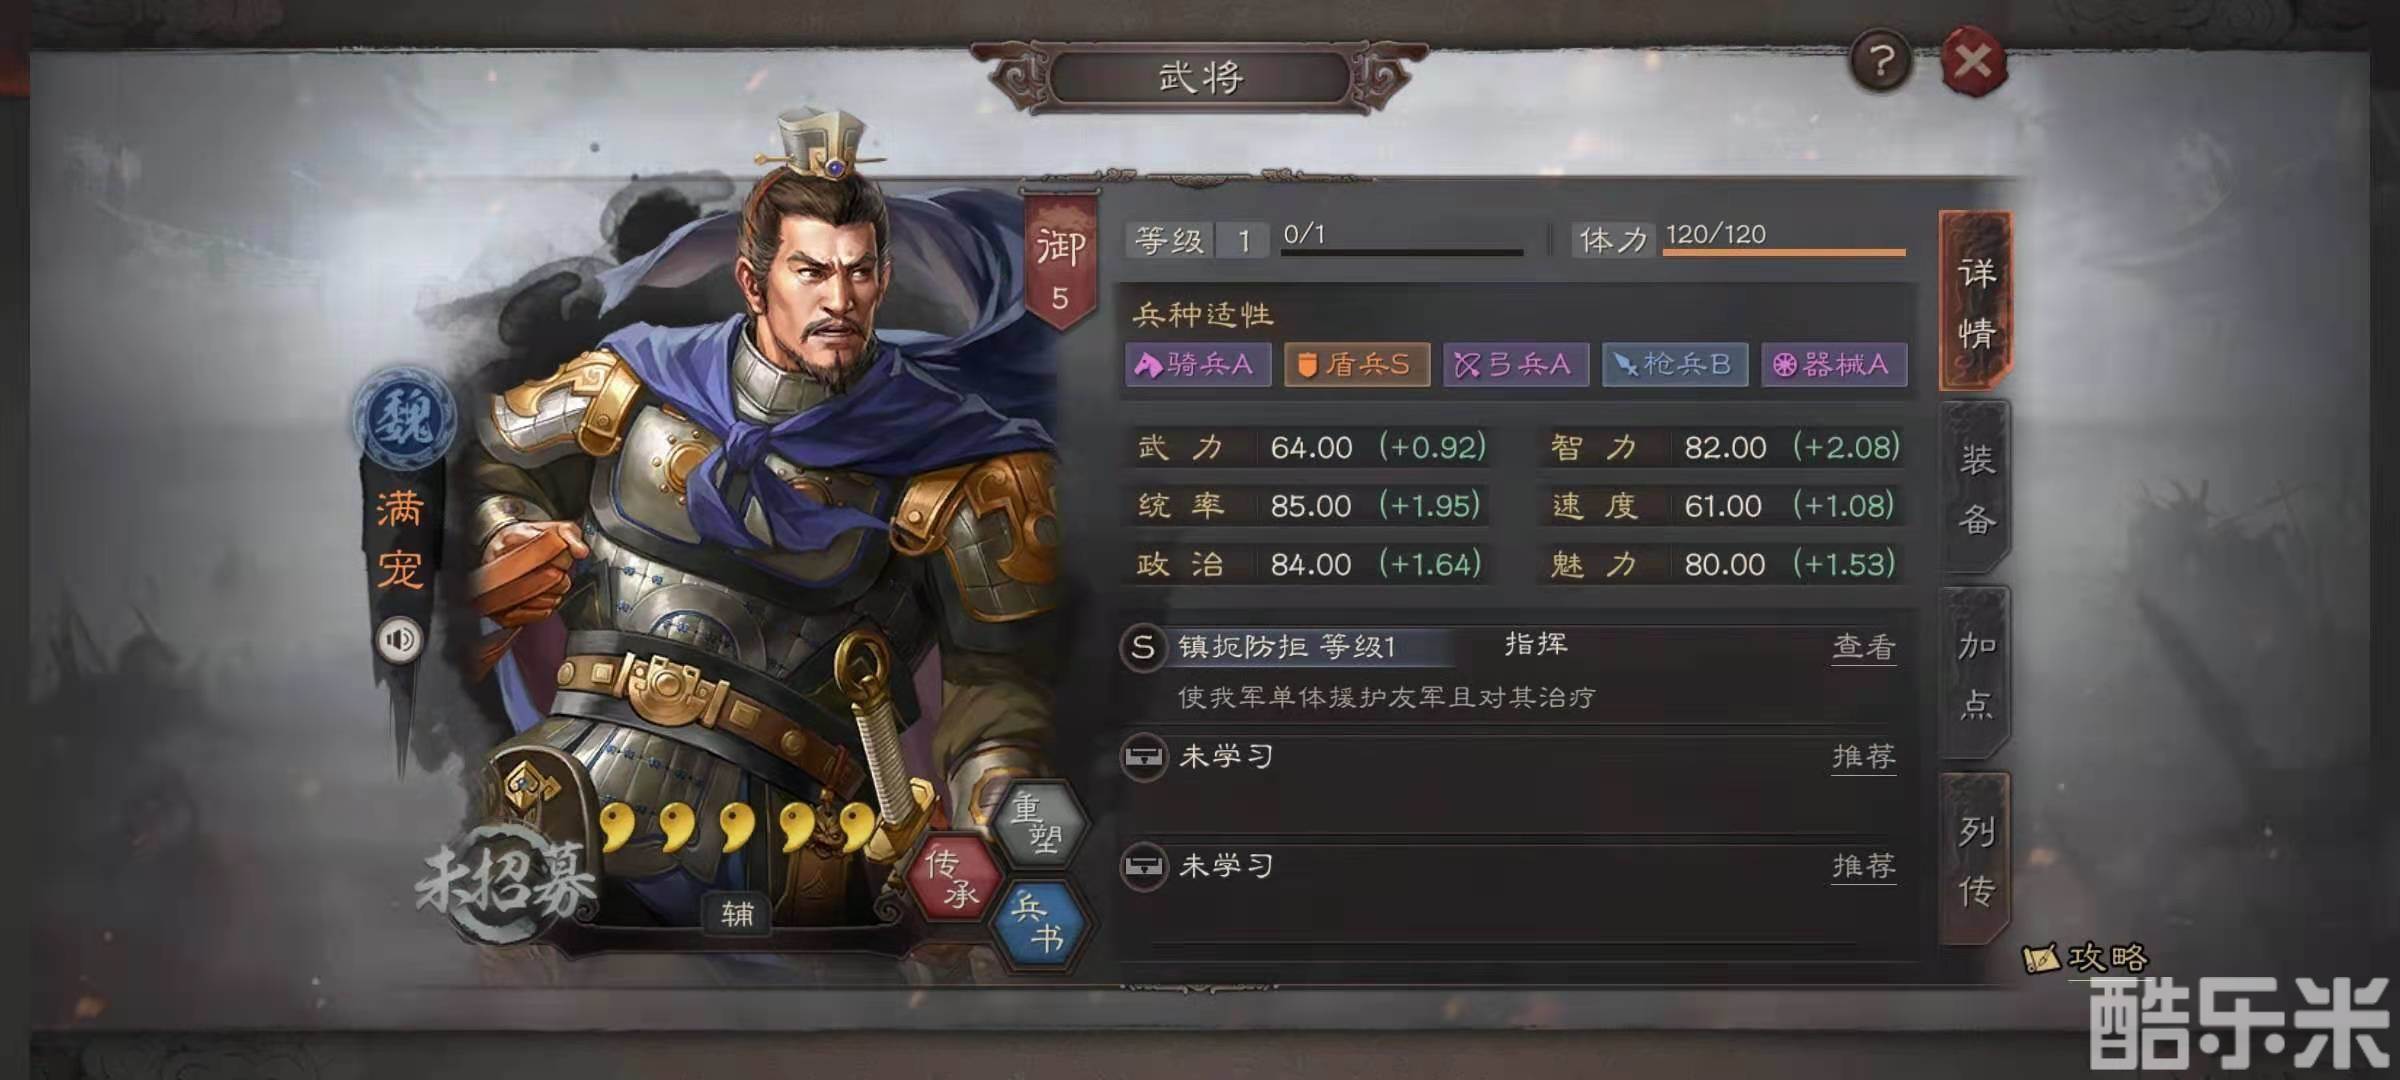Open the 攻略 guide button
2400x1080 pixels.
[x=2086, y=958]
